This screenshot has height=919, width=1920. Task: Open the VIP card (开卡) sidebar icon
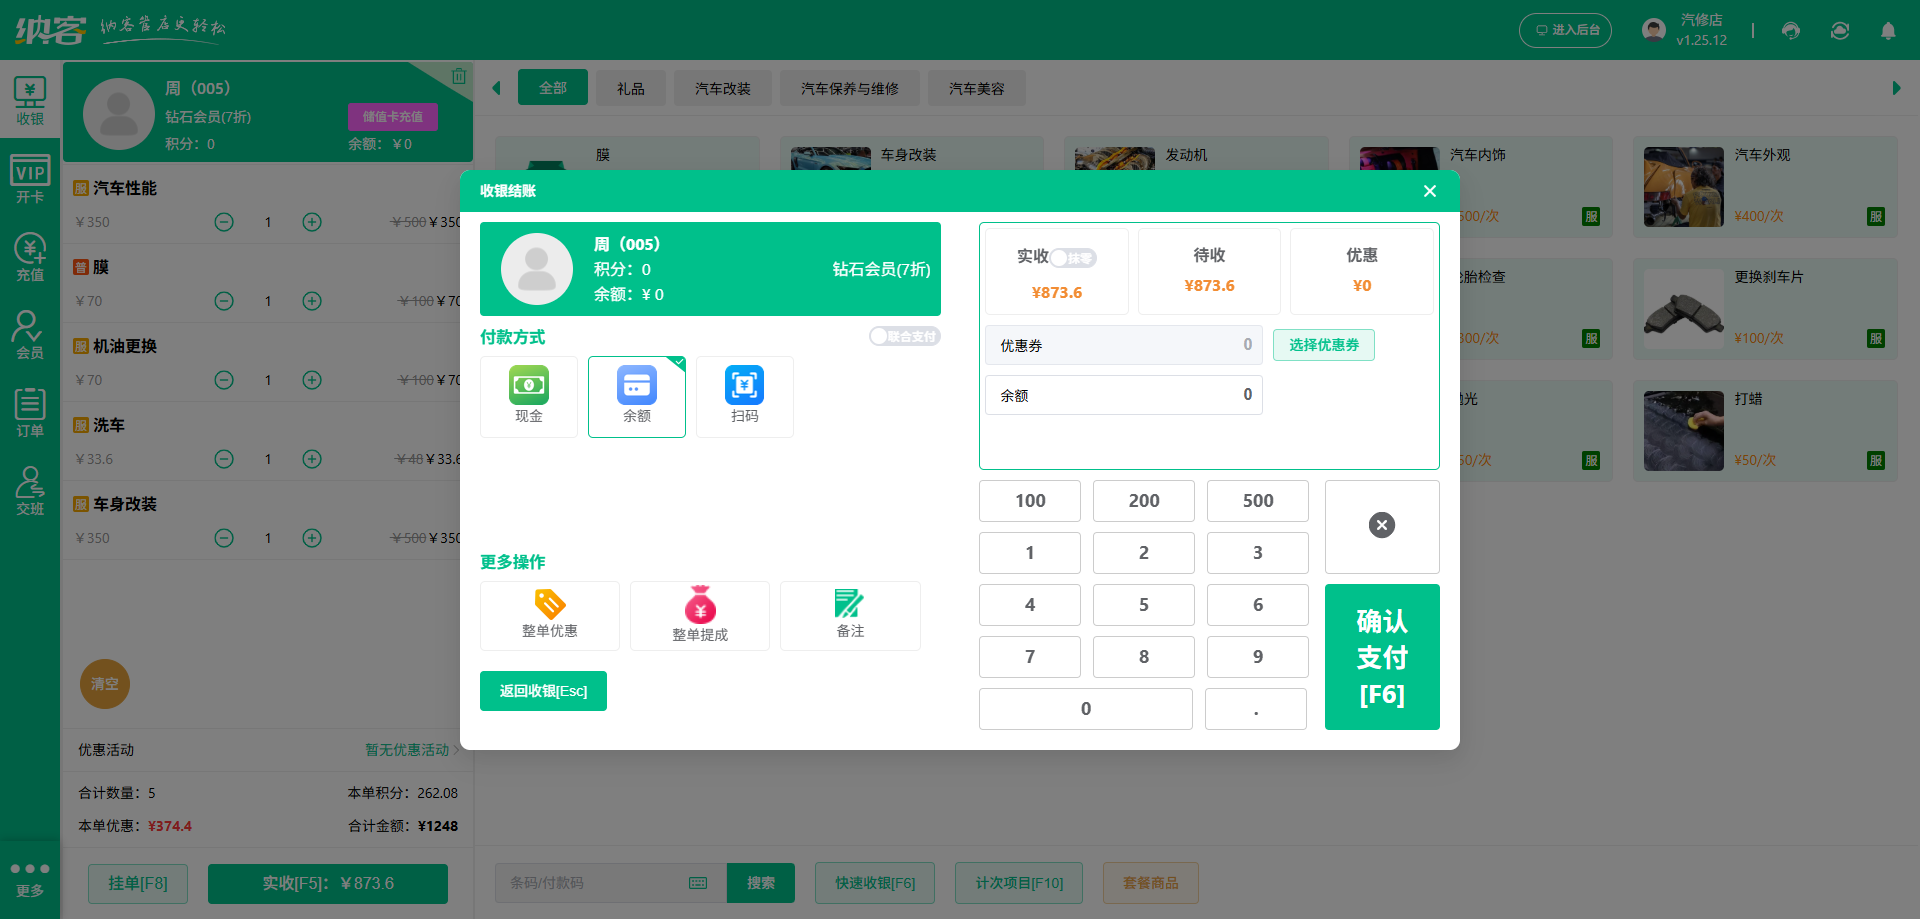pyautogui.click(x=29, y=179)
